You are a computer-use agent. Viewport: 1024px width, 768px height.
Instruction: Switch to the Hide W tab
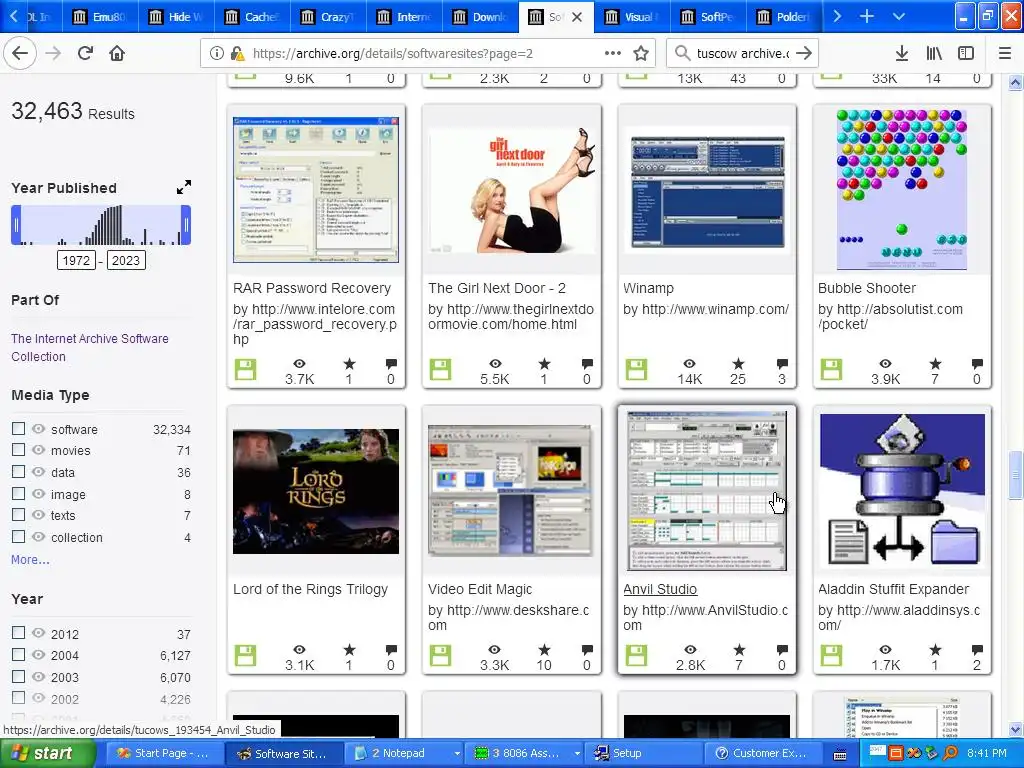point(176,17)
